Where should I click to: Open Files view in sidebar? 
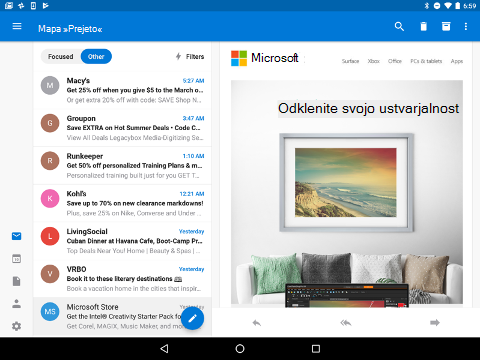(x=16, y=281)
